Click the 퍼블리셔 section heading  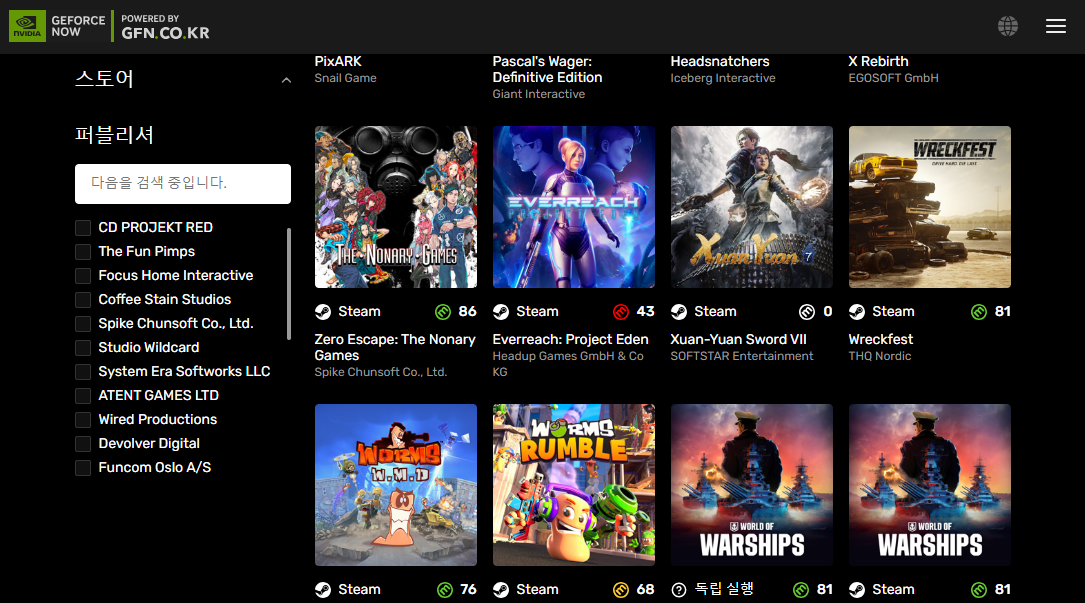point(114,134)
